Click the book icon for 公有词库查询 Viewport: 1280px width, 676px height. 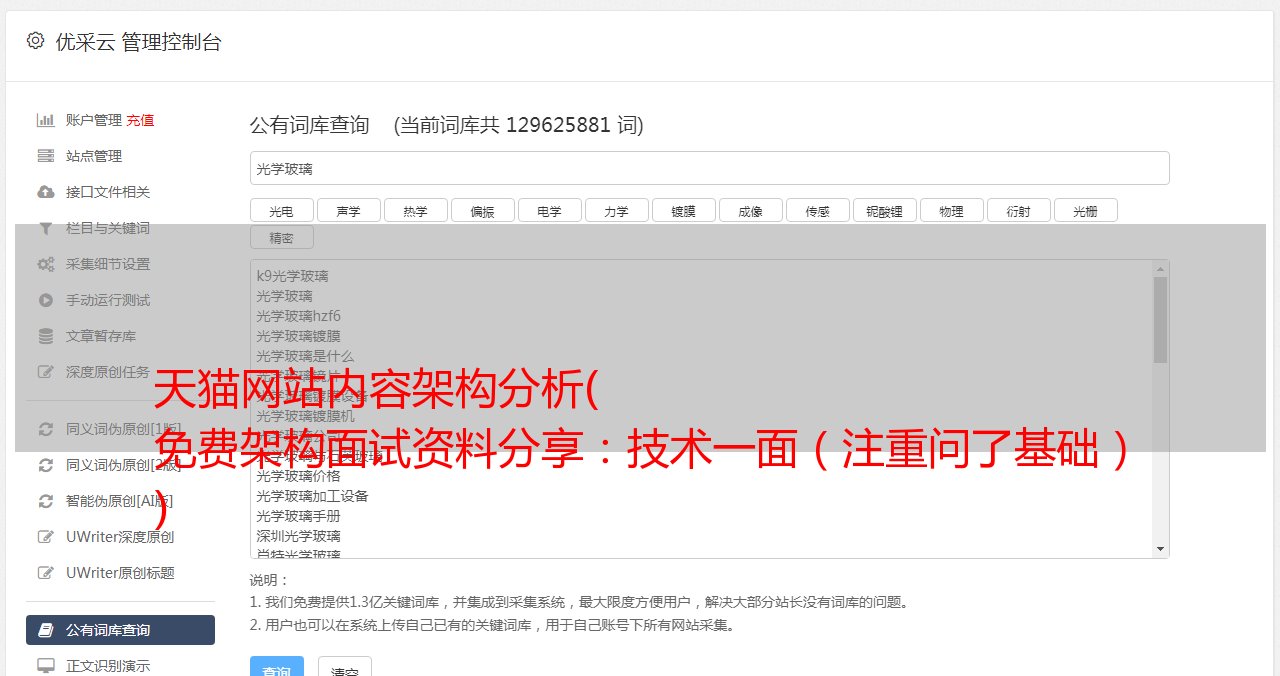tap(46, 630)
